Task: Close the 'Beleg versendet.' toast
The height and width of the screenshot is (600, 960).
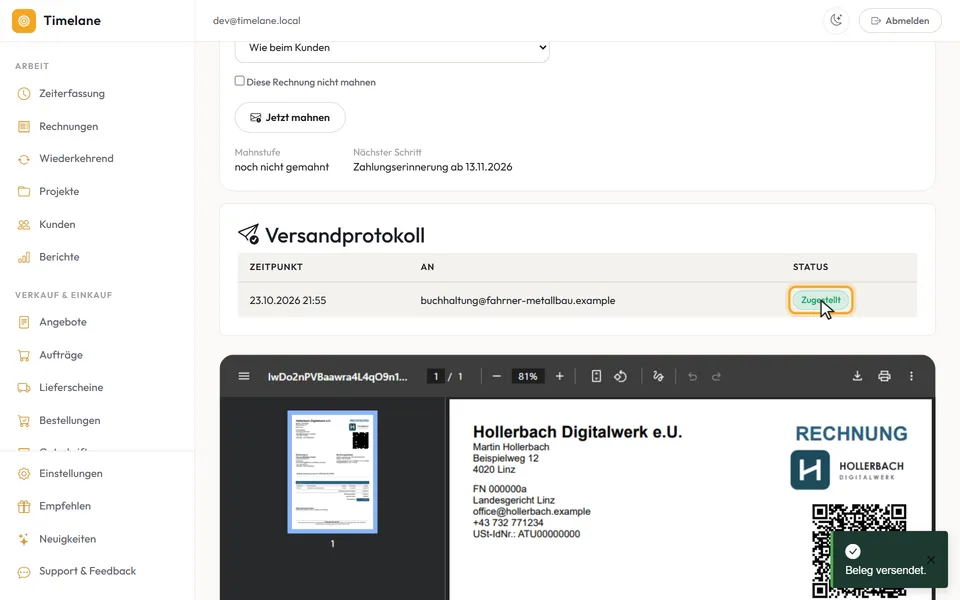Action: (x=931, y=560)
